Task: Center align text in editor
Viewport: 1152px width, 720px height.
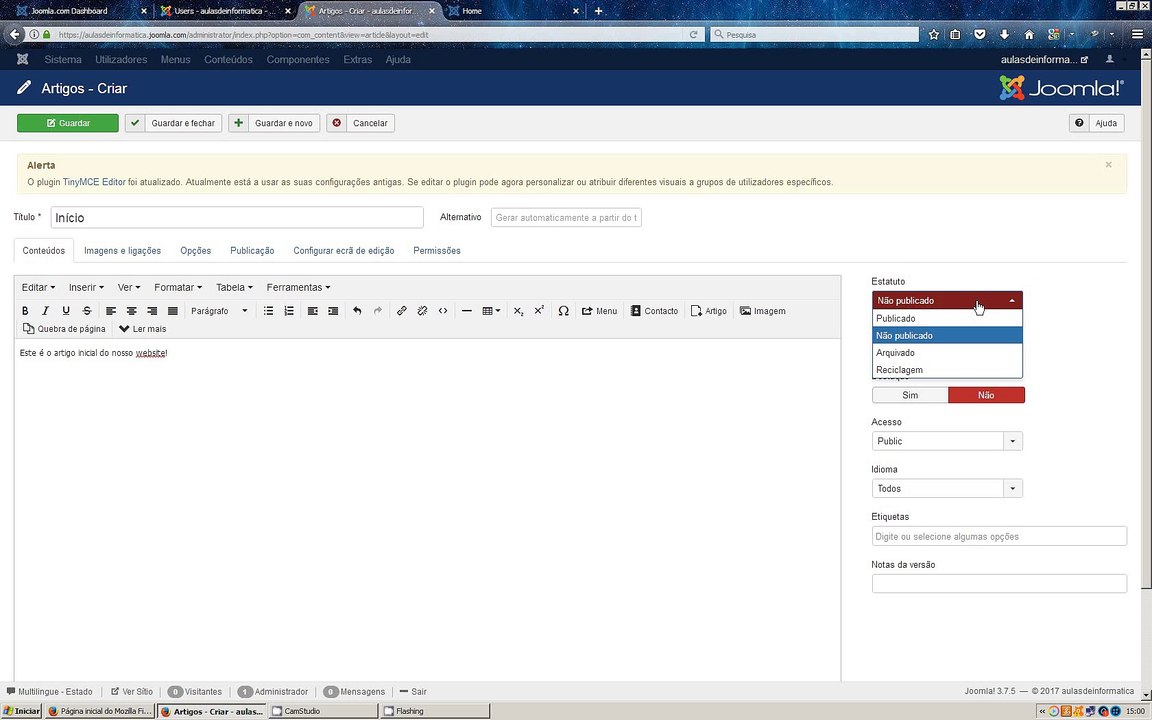Action: coord(132,311)
